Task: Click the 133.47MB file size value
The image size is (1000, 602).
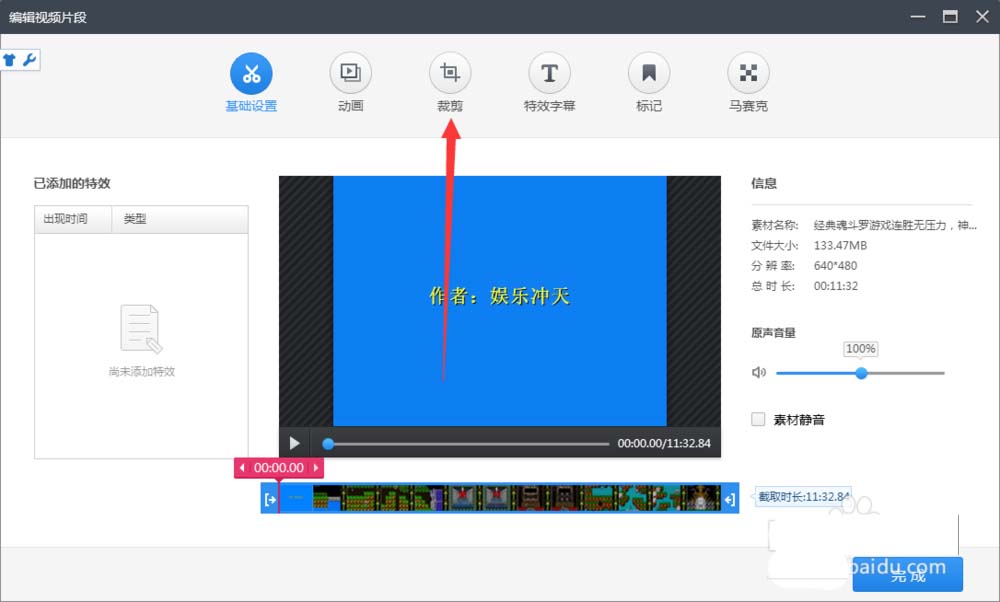Action: (x=840, y=246)
